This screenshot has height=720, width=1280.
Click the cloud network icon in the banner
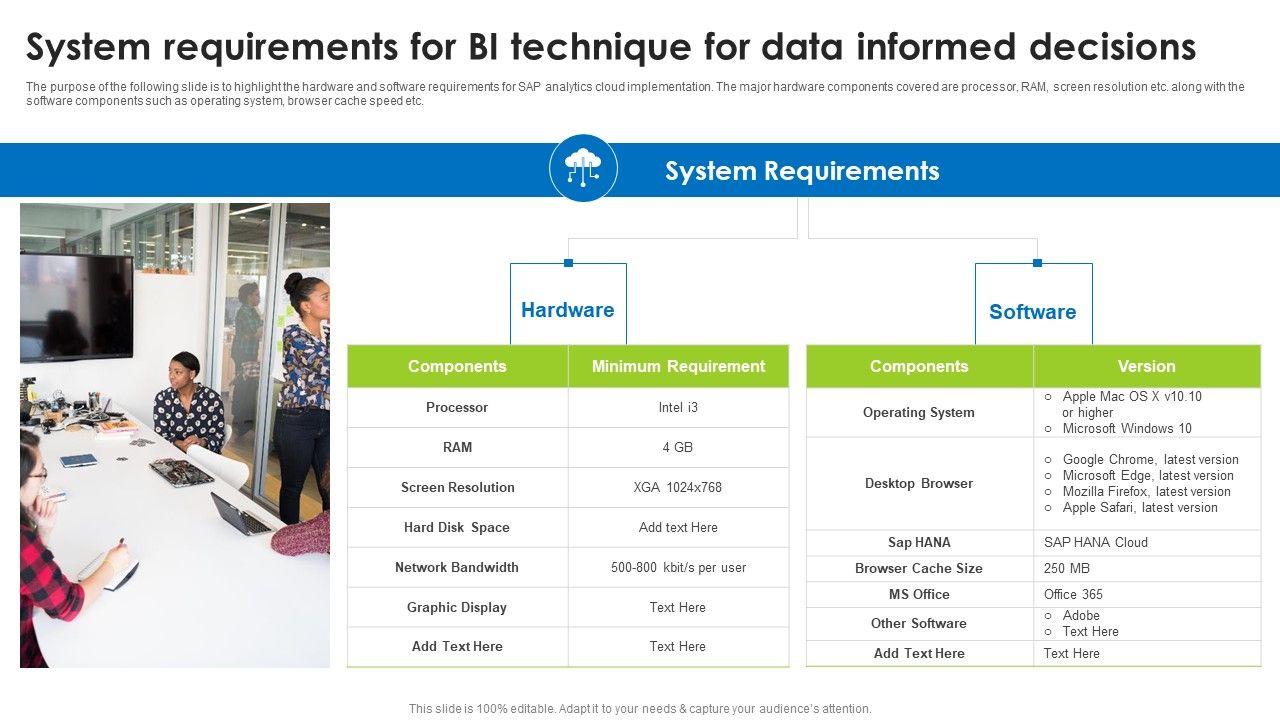583,168
